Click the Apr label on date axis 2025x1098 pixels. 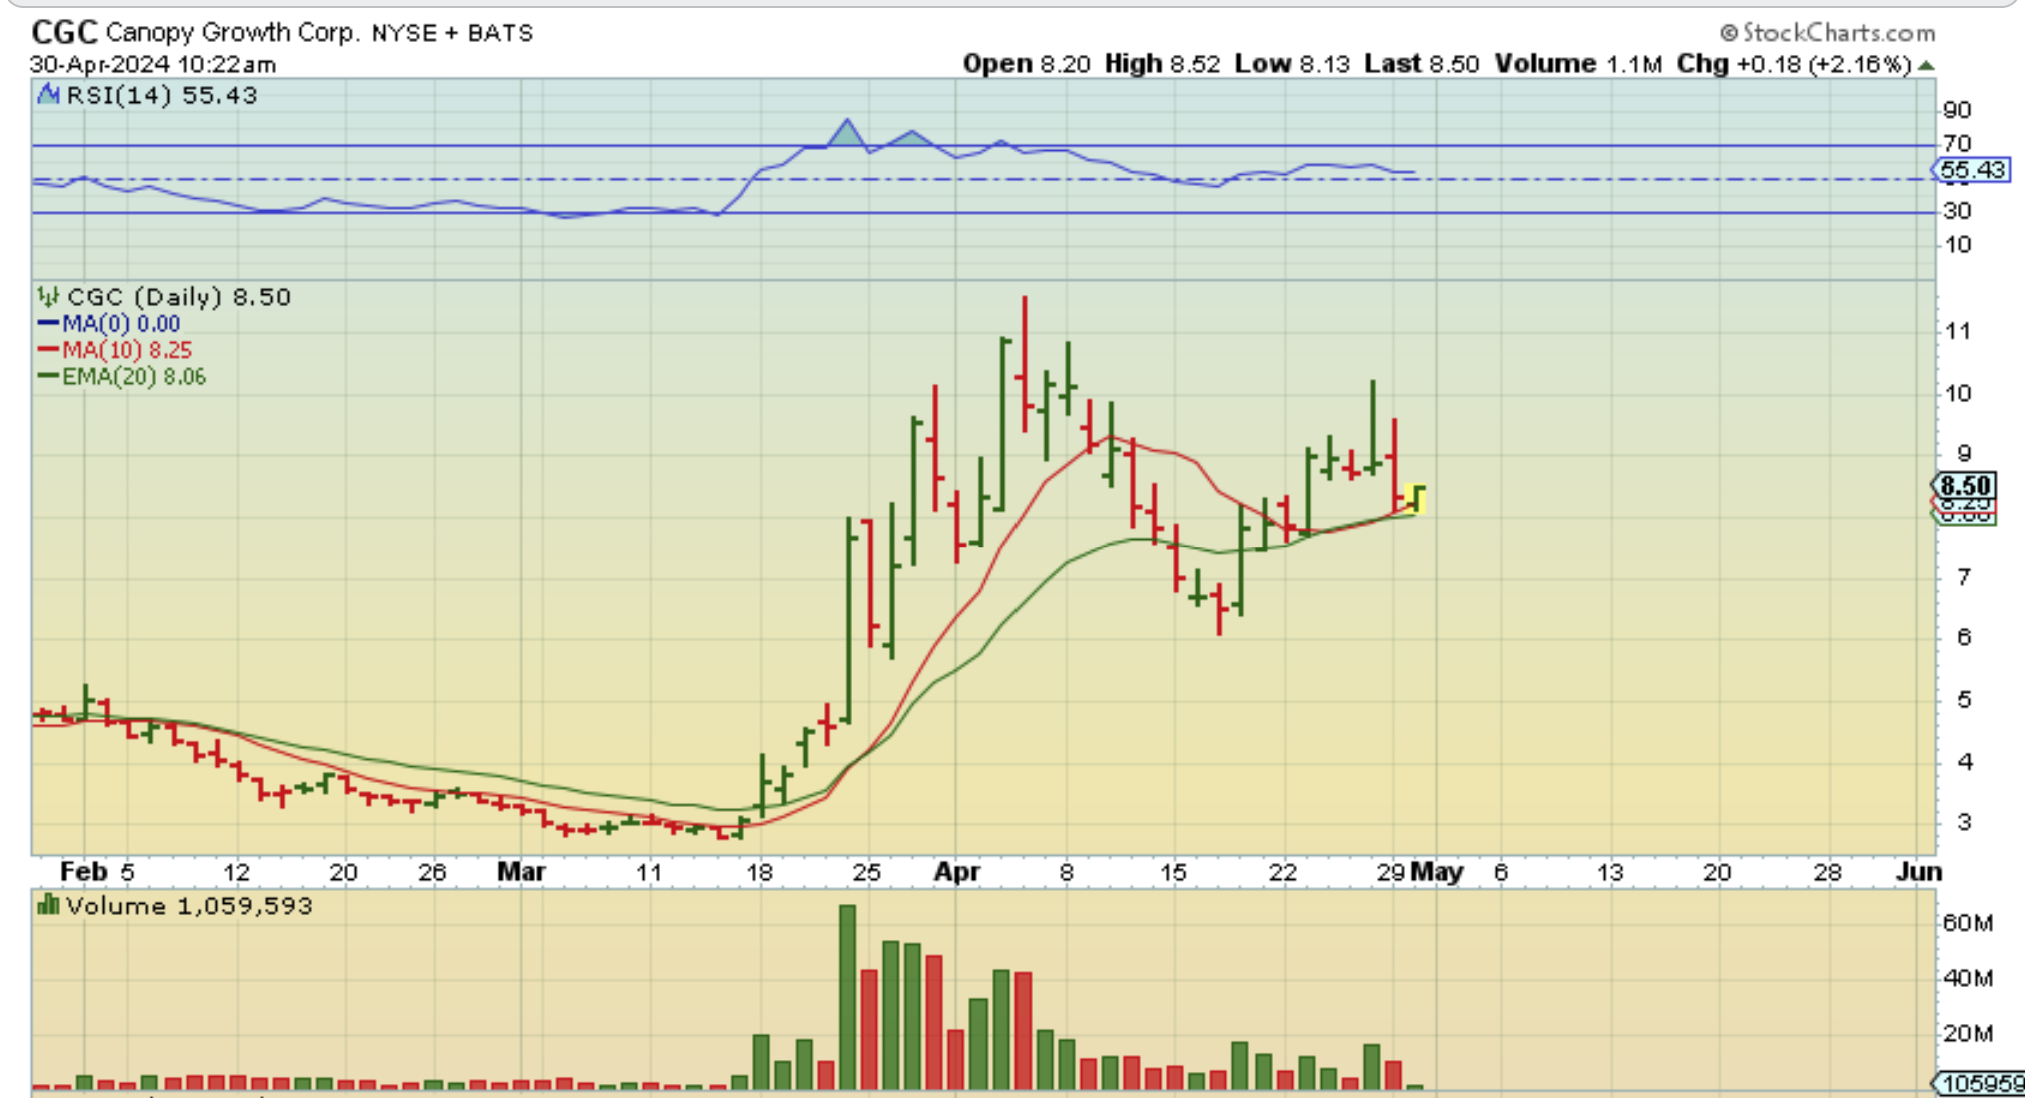point(956,872)
